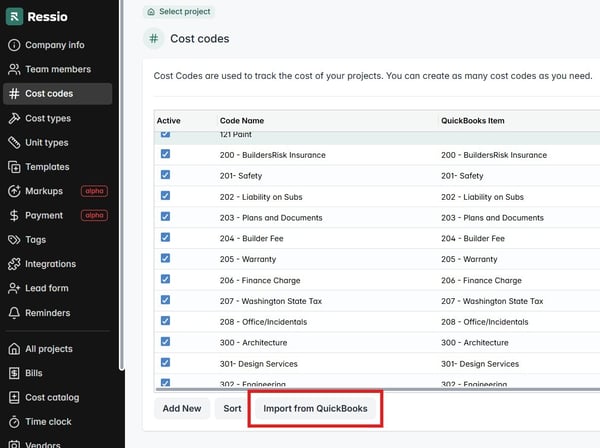Click QuickBooks item 202 - Liability on Subs
Screen dimensions: 600x448
pyautogui.click(x=482, y=197)
